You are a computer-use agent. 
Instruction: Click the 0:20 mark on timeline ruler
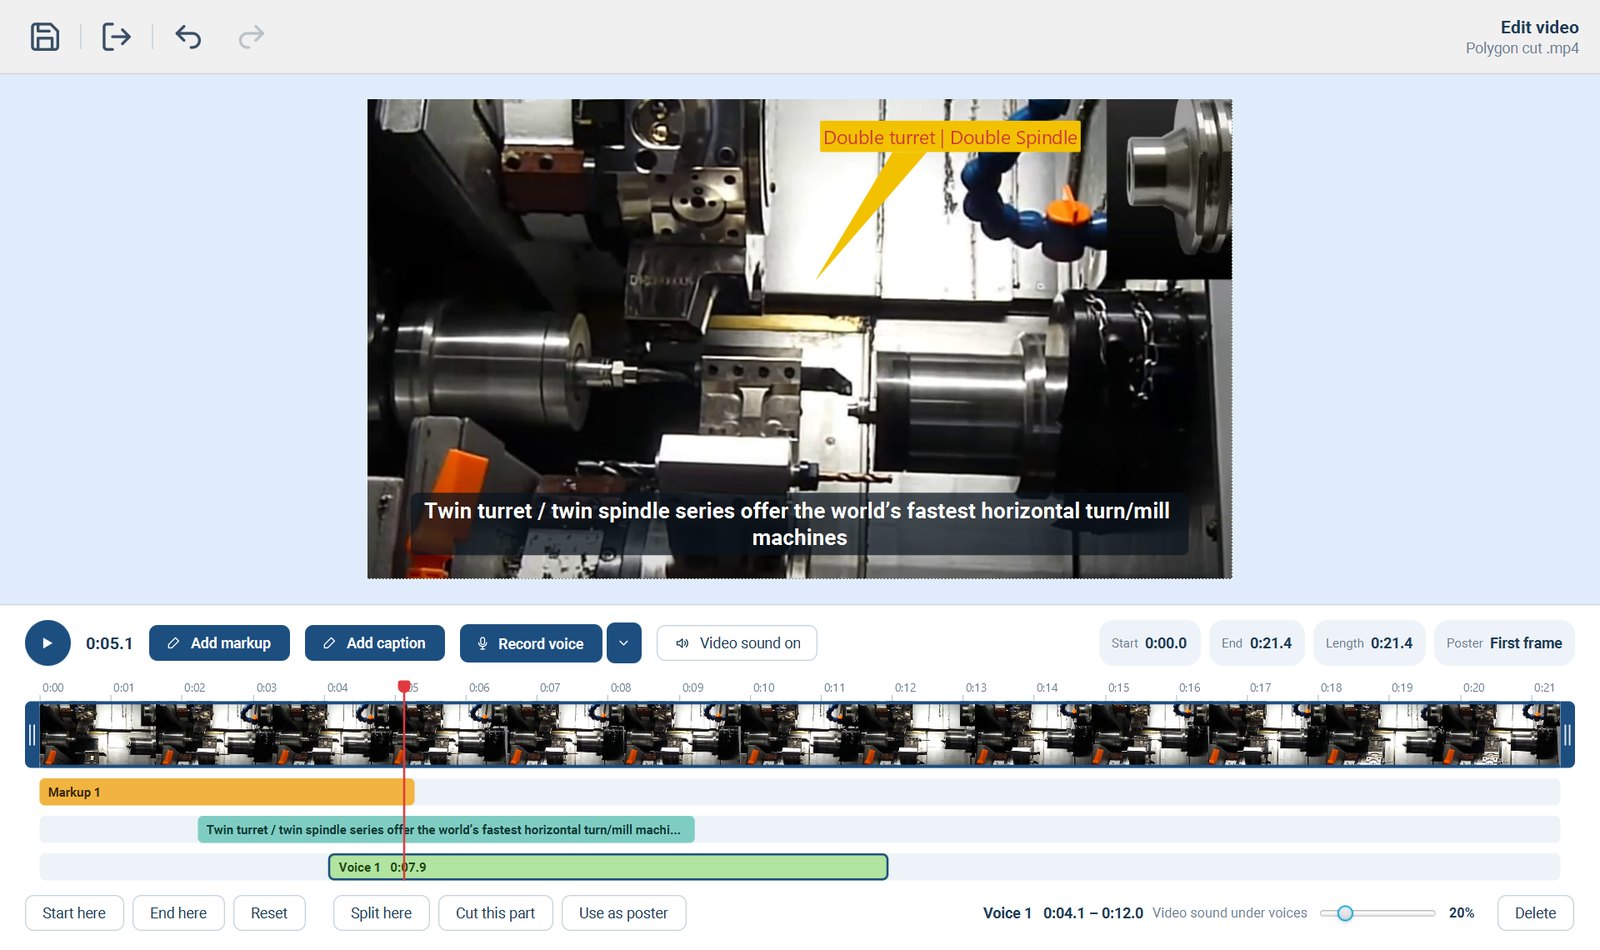[x=1473, y=688]
